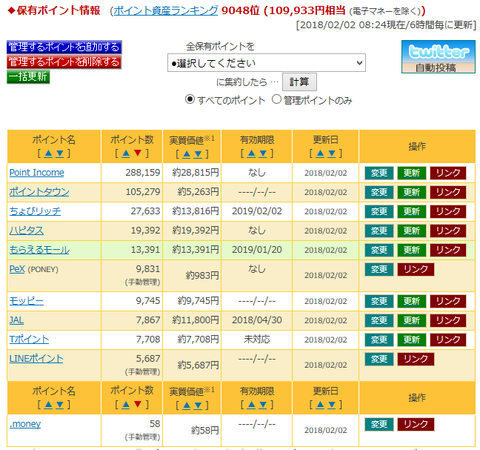The image size is (480, 450).
Task: Click 更新 for ポイントタウン row
Action: point(412,192)
